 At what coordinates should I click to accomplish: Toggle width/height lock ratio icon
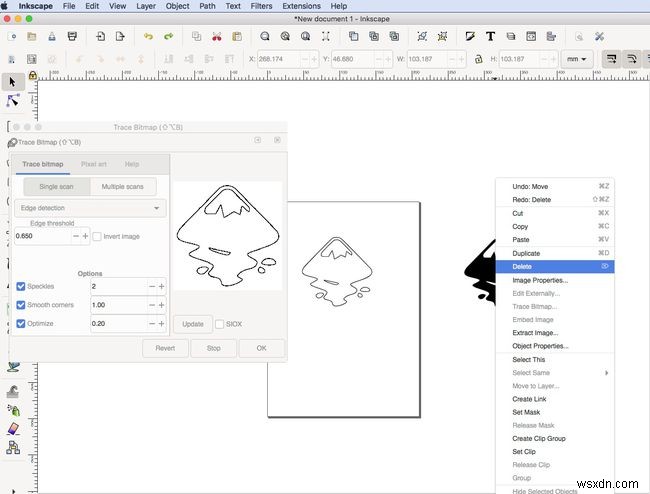tap(478, 59)
